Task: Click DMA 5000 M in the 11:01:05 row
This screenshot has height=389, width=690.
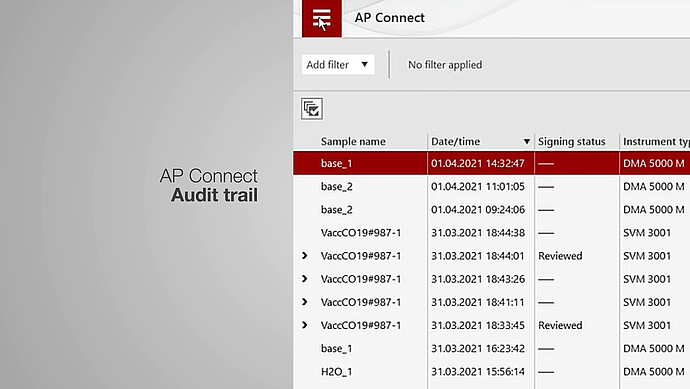Action: click(654, 187)
